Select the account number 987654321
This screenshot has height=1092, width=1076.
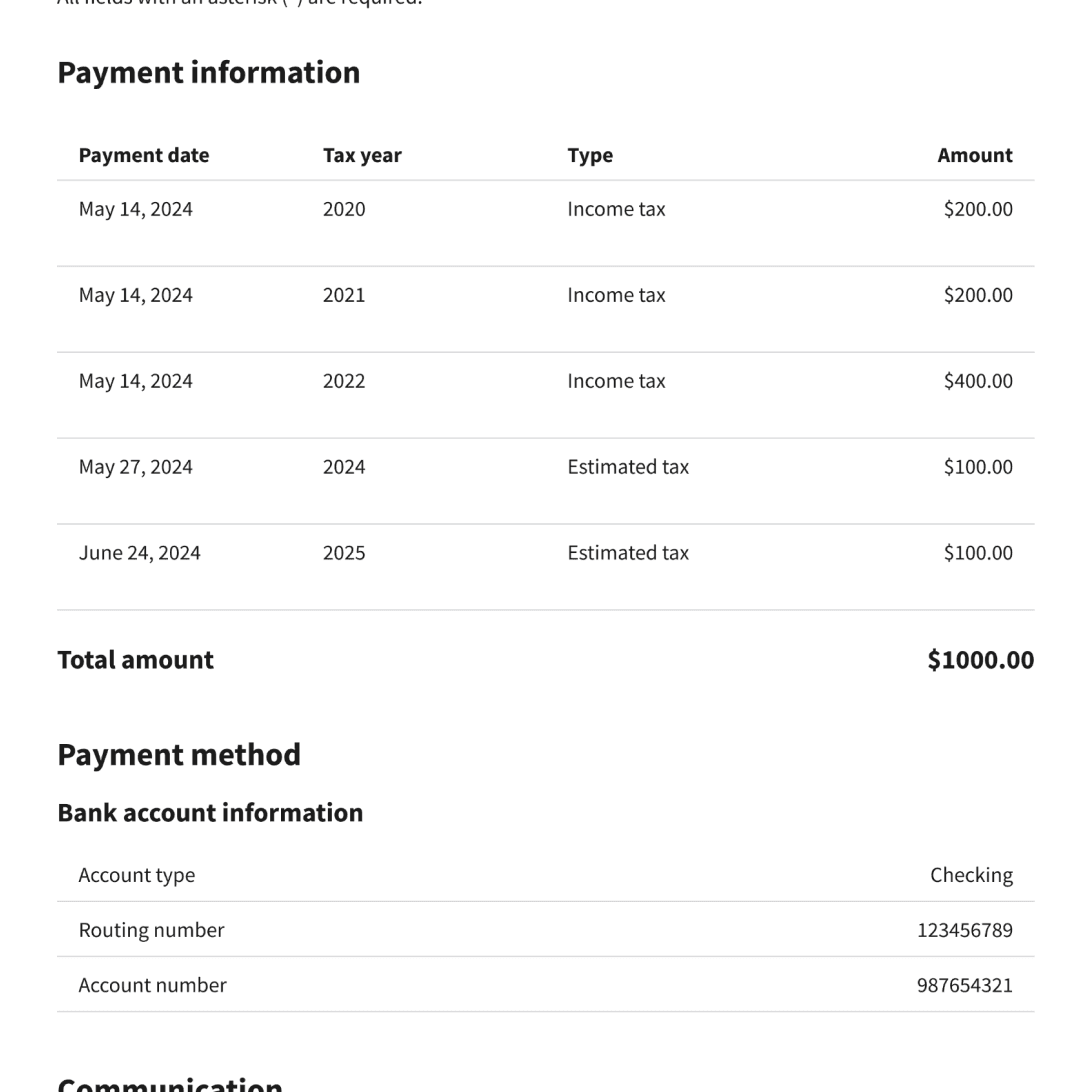click(x=965, y=985)
